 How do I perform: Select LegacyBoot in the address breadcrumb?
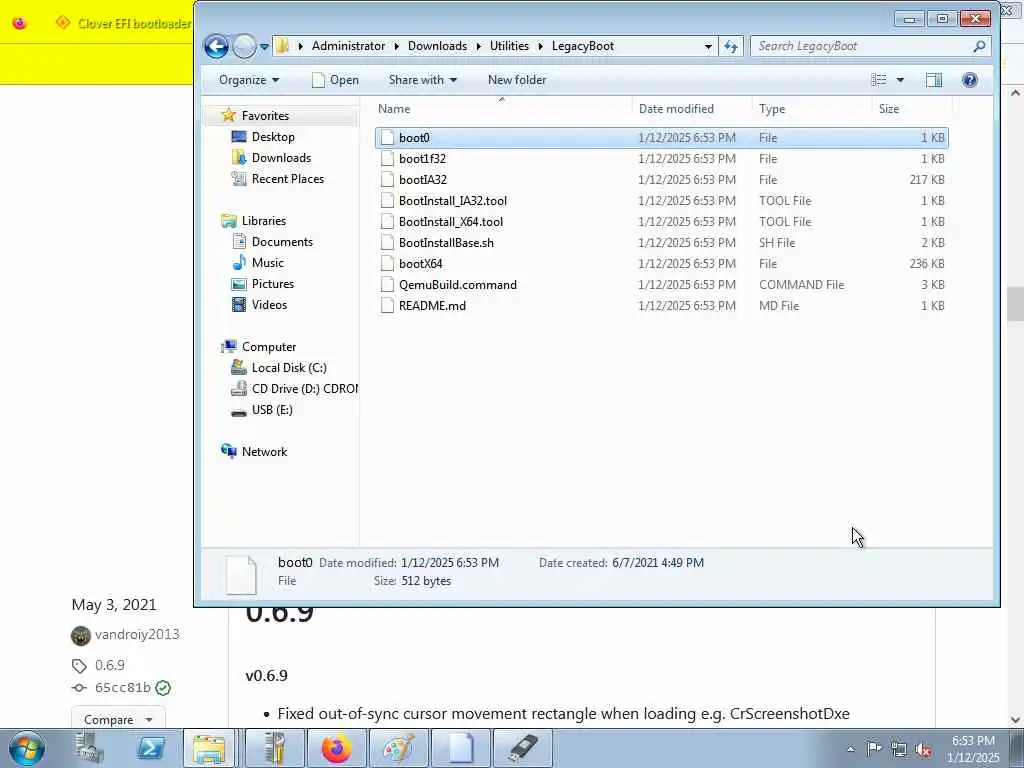tap(583, 46)
